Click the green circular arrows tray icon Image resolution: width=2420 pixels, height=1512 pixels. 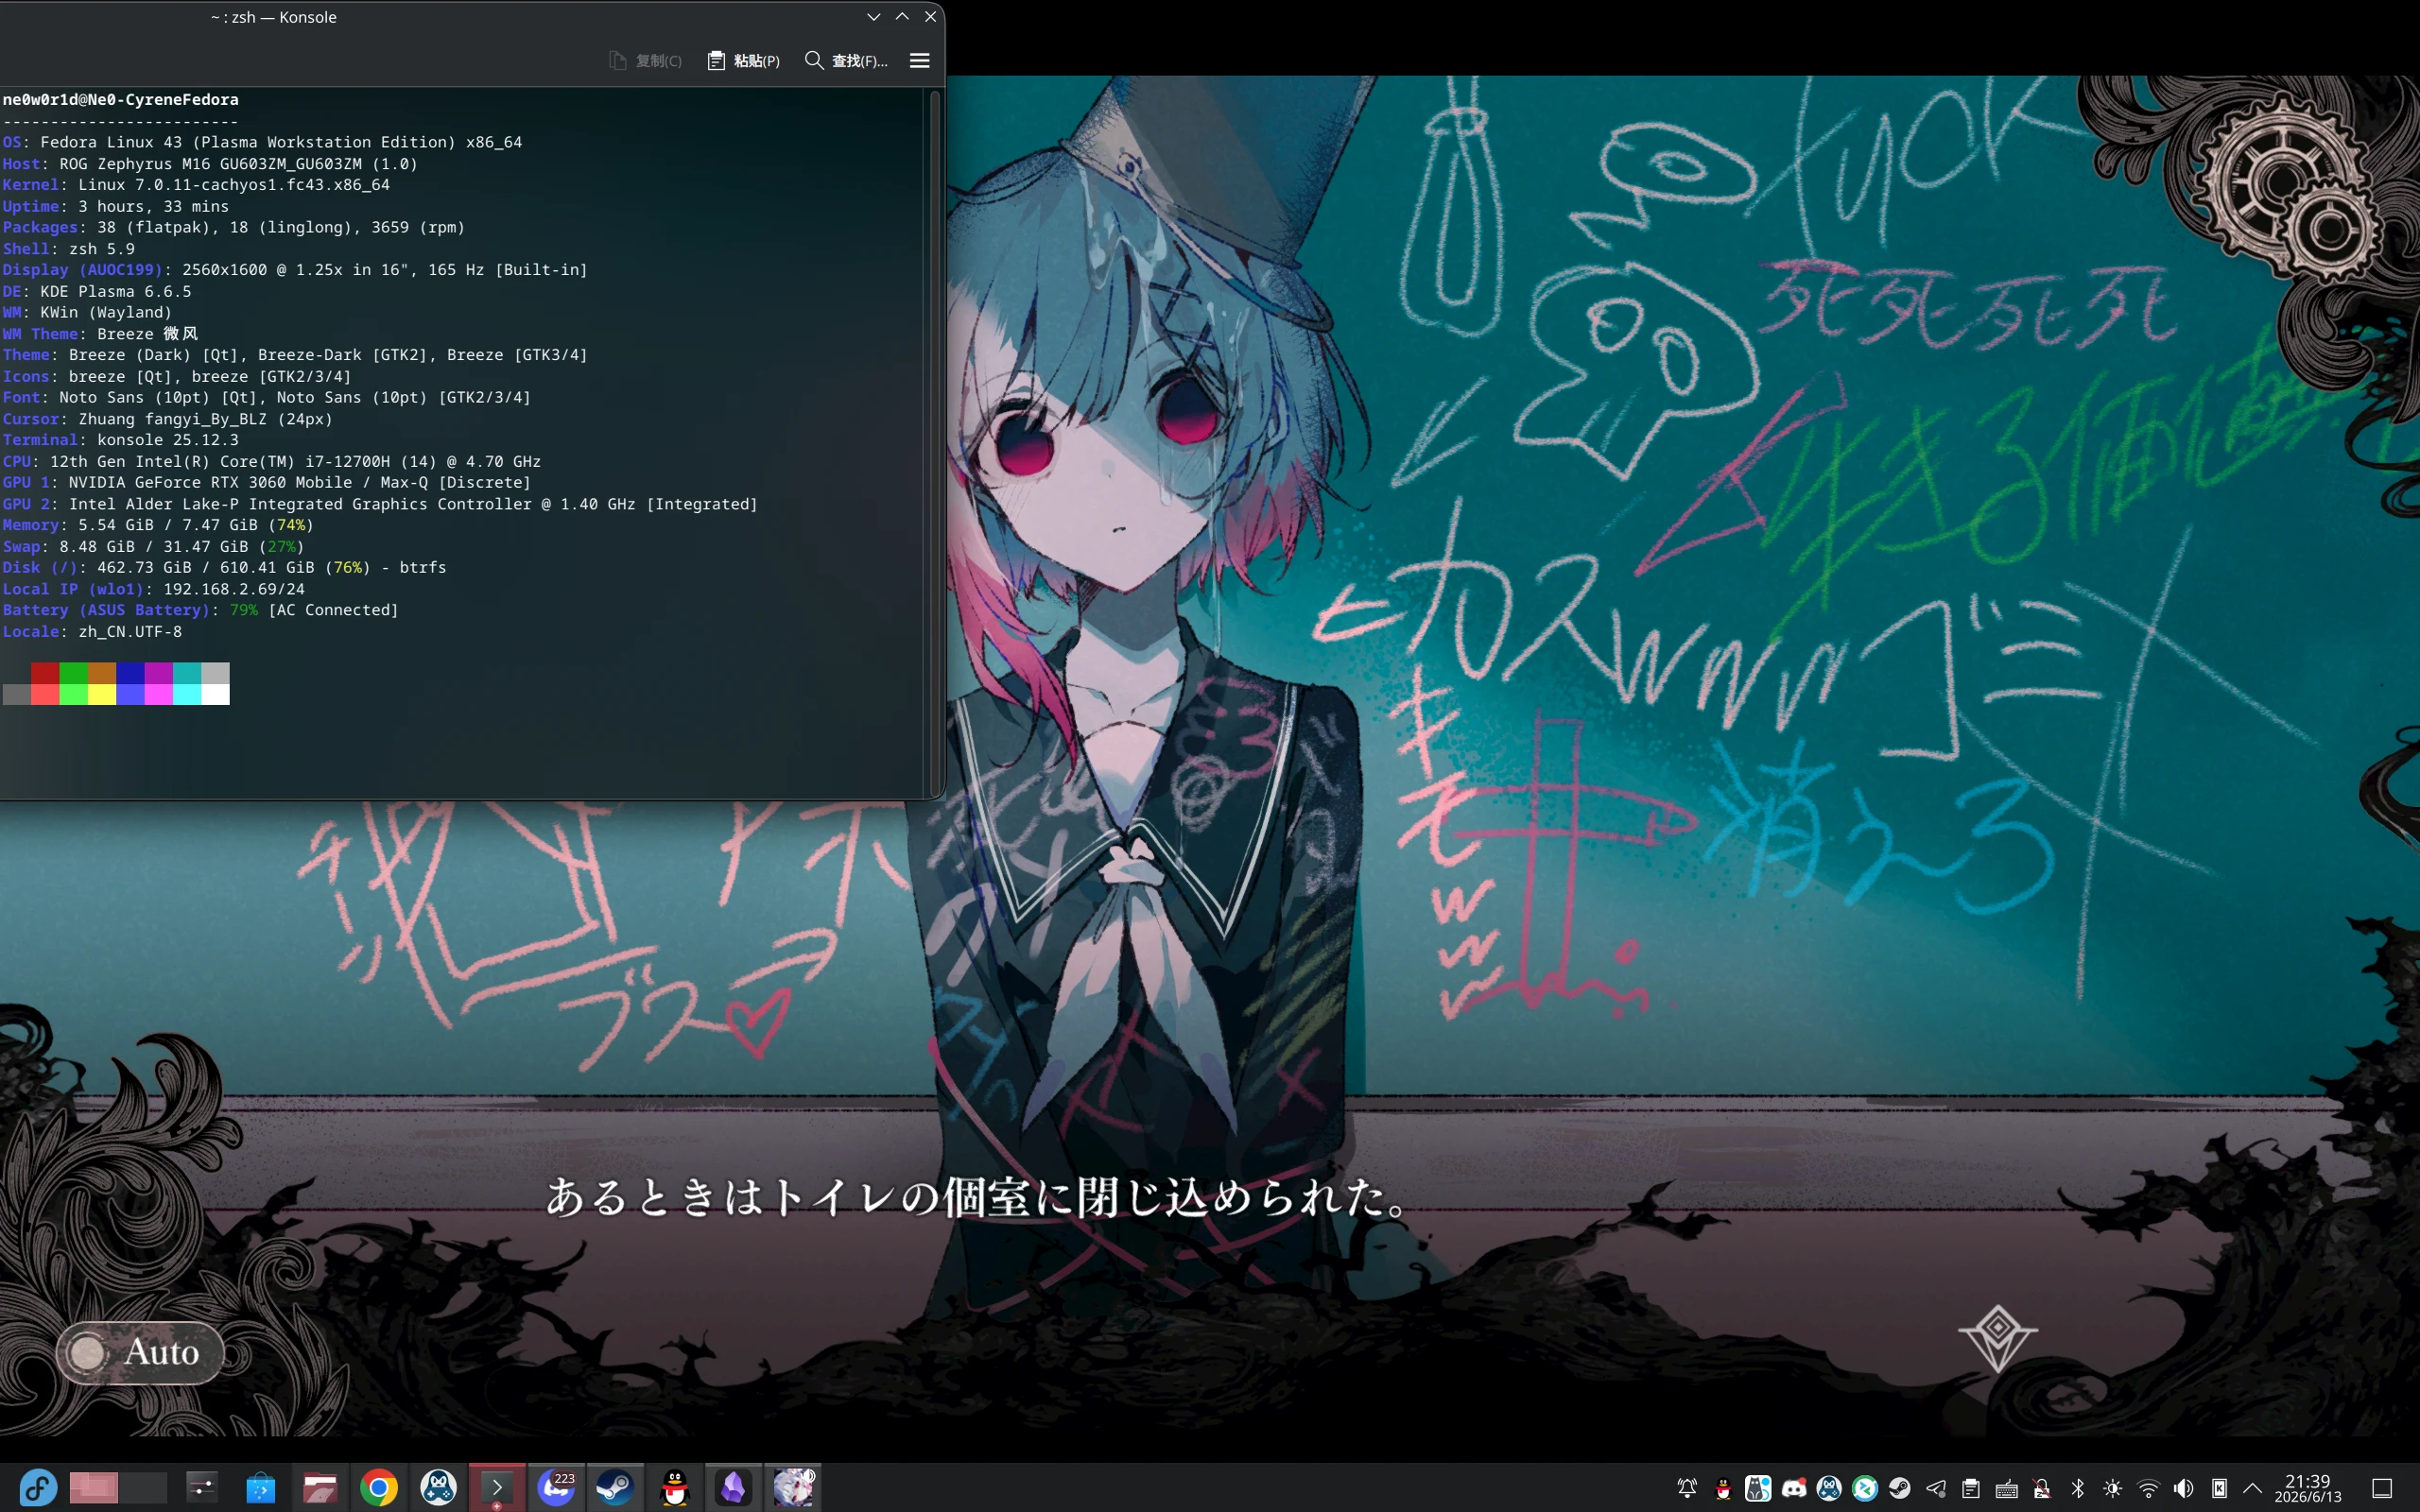point(1865,1488)
